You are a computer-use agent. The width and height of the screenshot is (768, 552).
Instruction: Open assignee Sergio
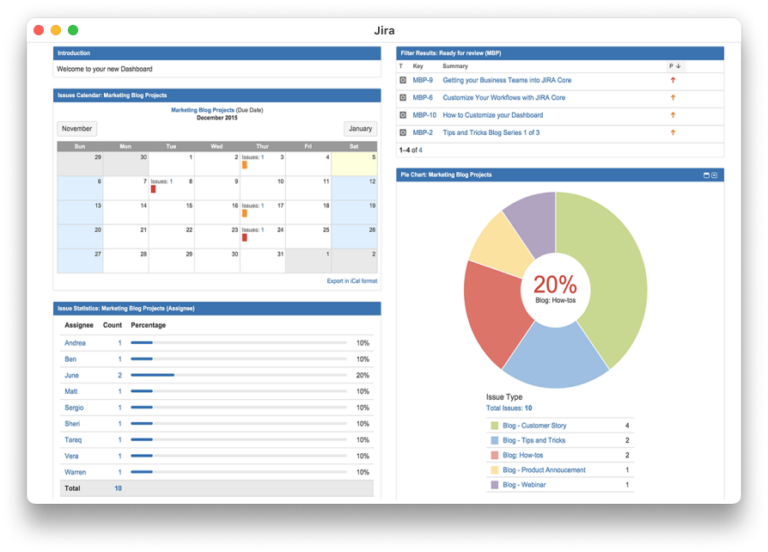74,408
